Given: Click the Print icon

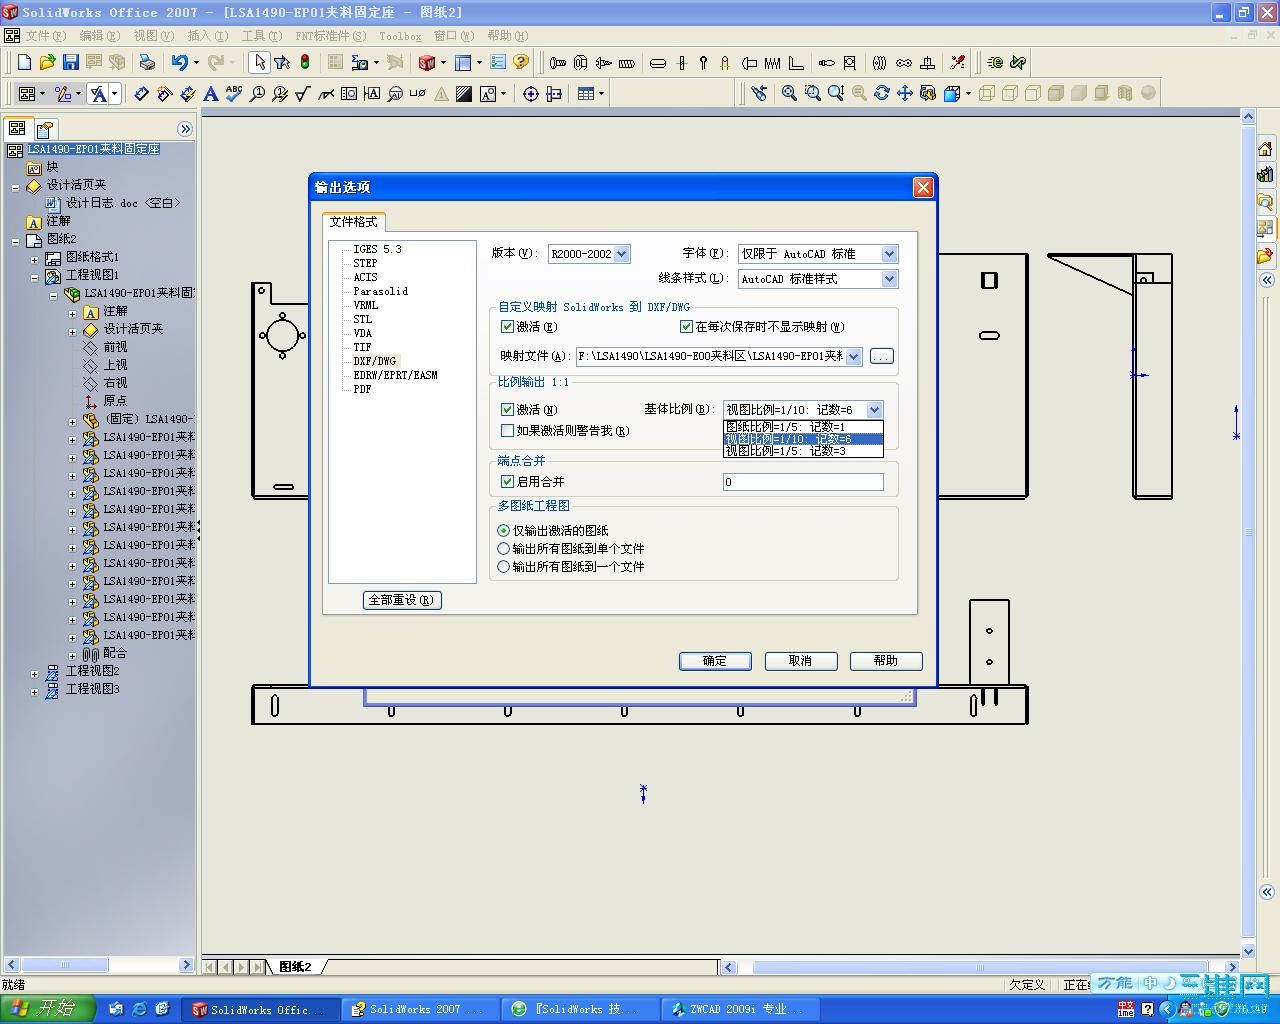Looking at the screenshot, I should pos(147,62).
